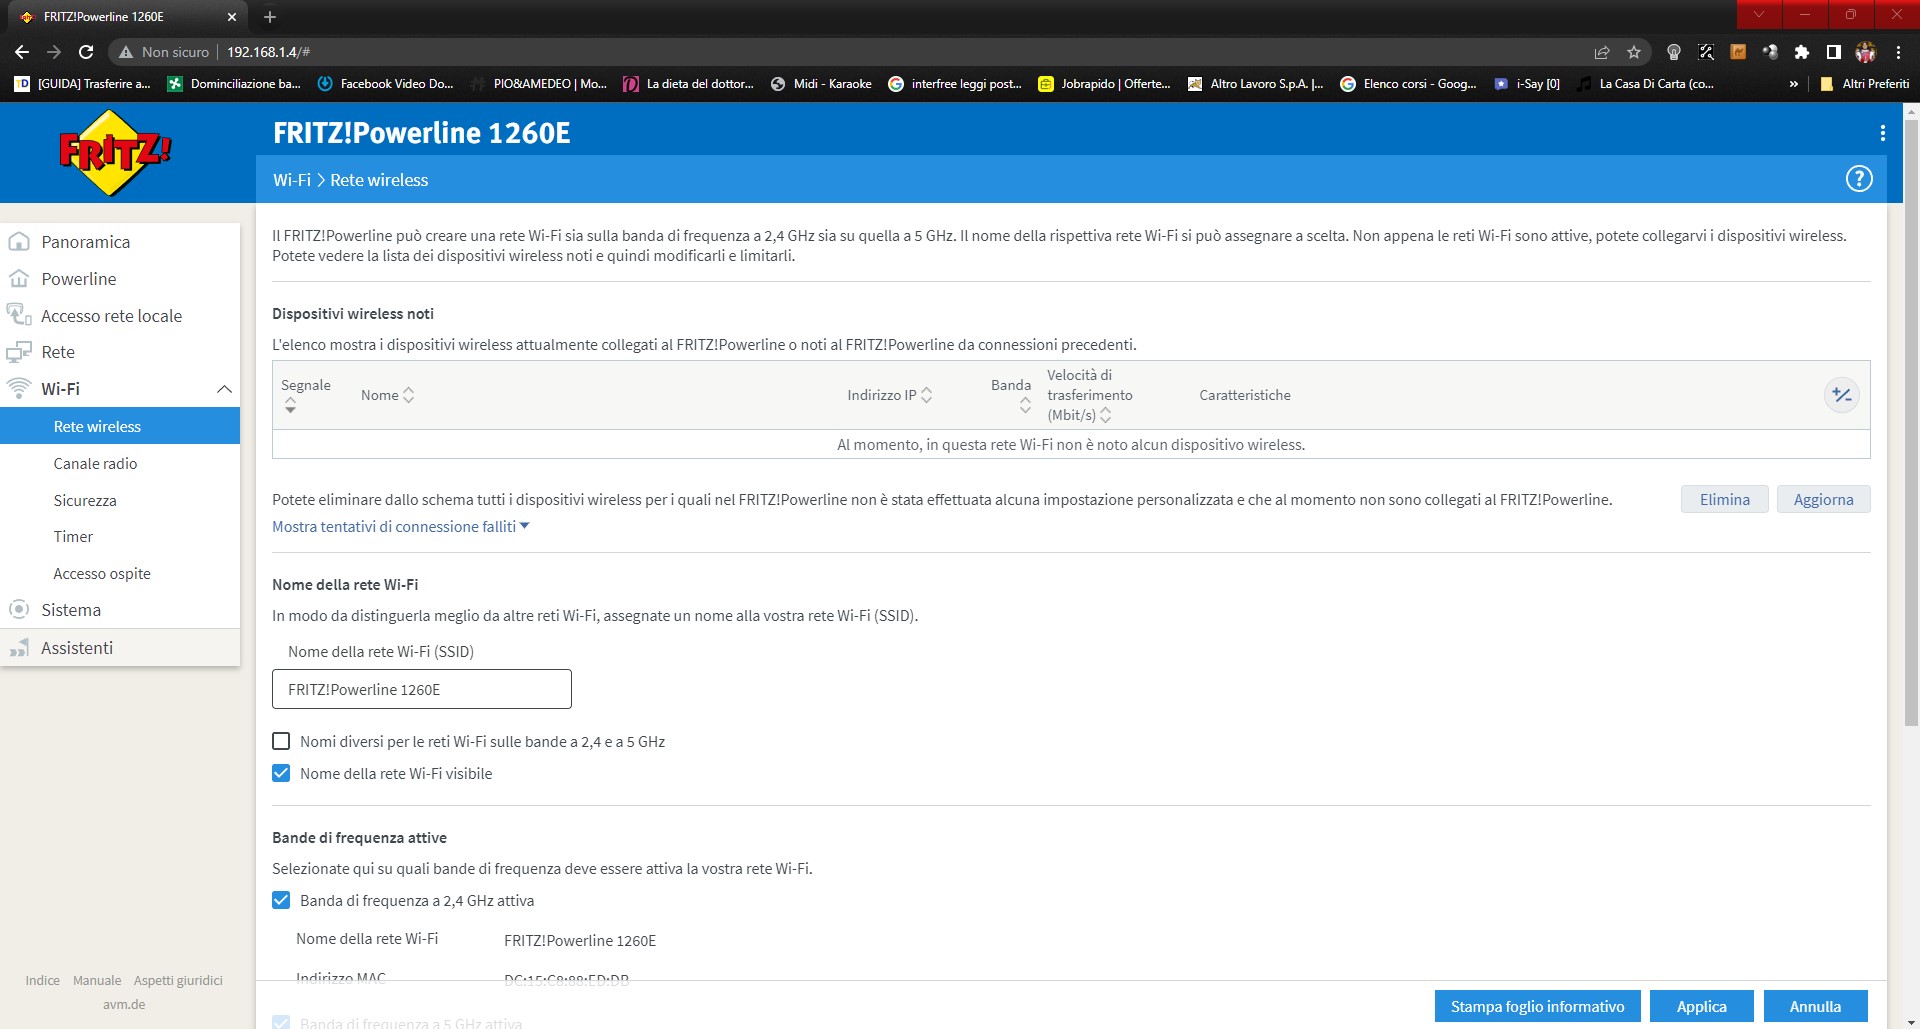Show more bookmarks with double chevron

[1794, 84]
